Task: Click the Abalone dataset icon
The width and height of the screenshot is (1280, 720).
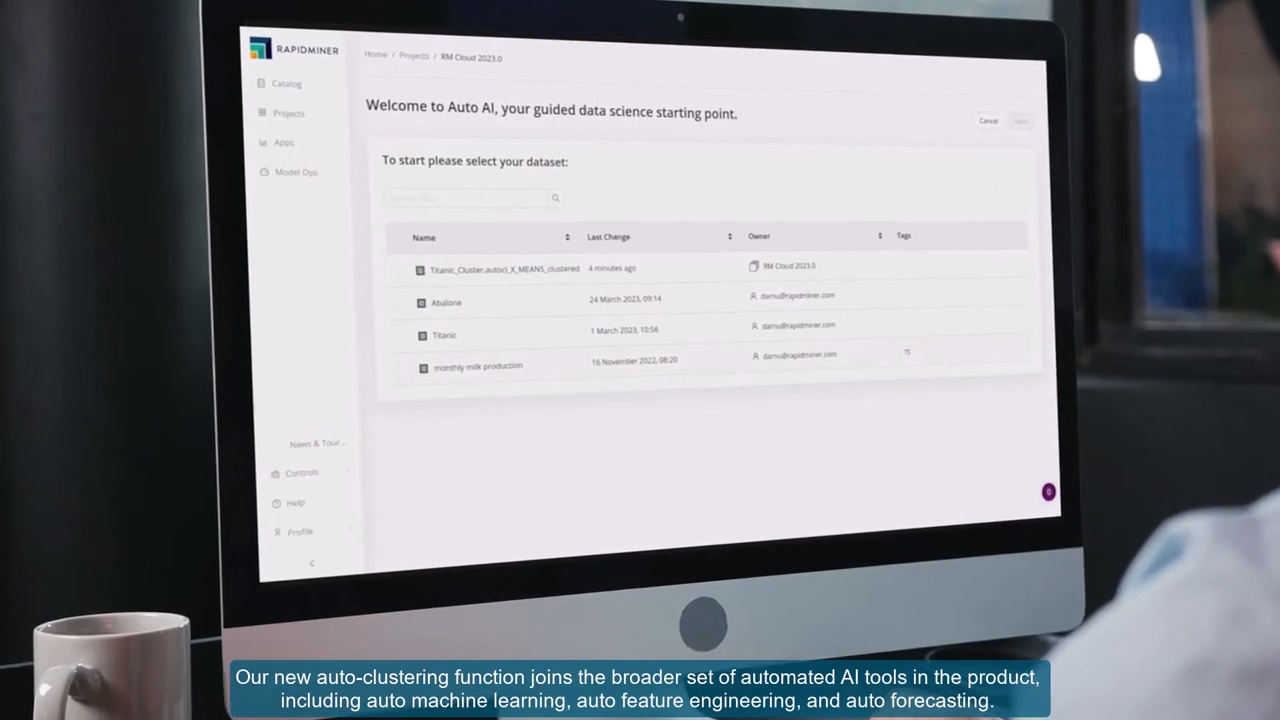Action: pyautogui.click(x=421, y=303)
